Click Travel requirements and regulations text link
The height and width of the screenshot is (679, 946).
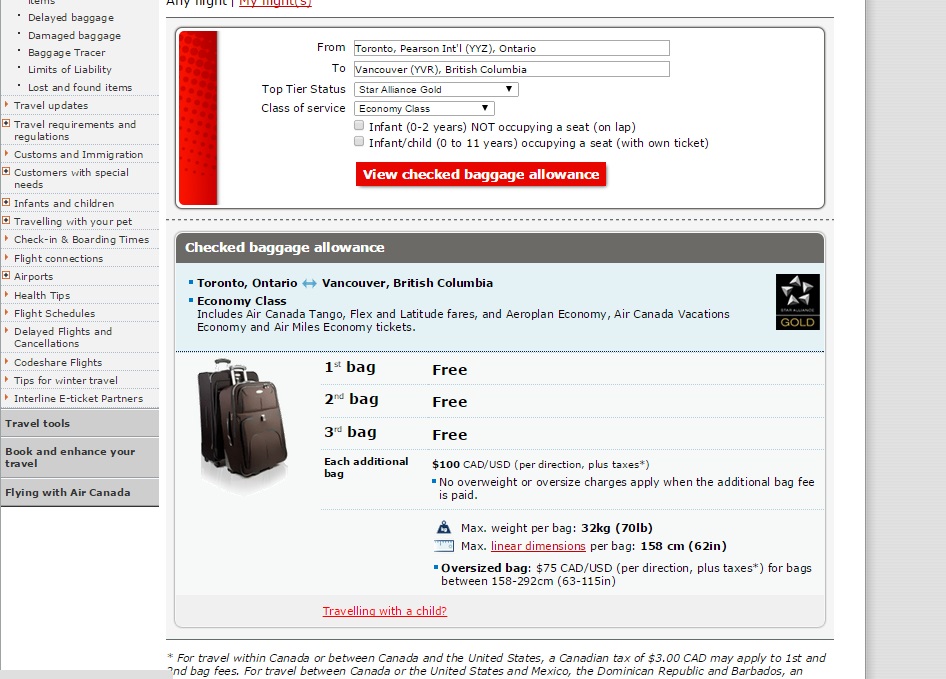tap(75, 130)
